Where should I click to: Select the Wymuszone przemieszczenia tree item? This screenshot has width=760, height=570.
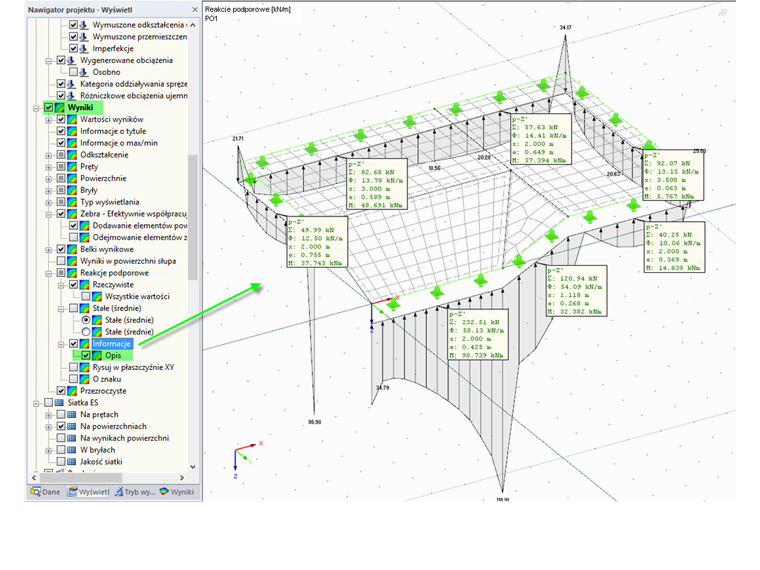click(140, 37)
